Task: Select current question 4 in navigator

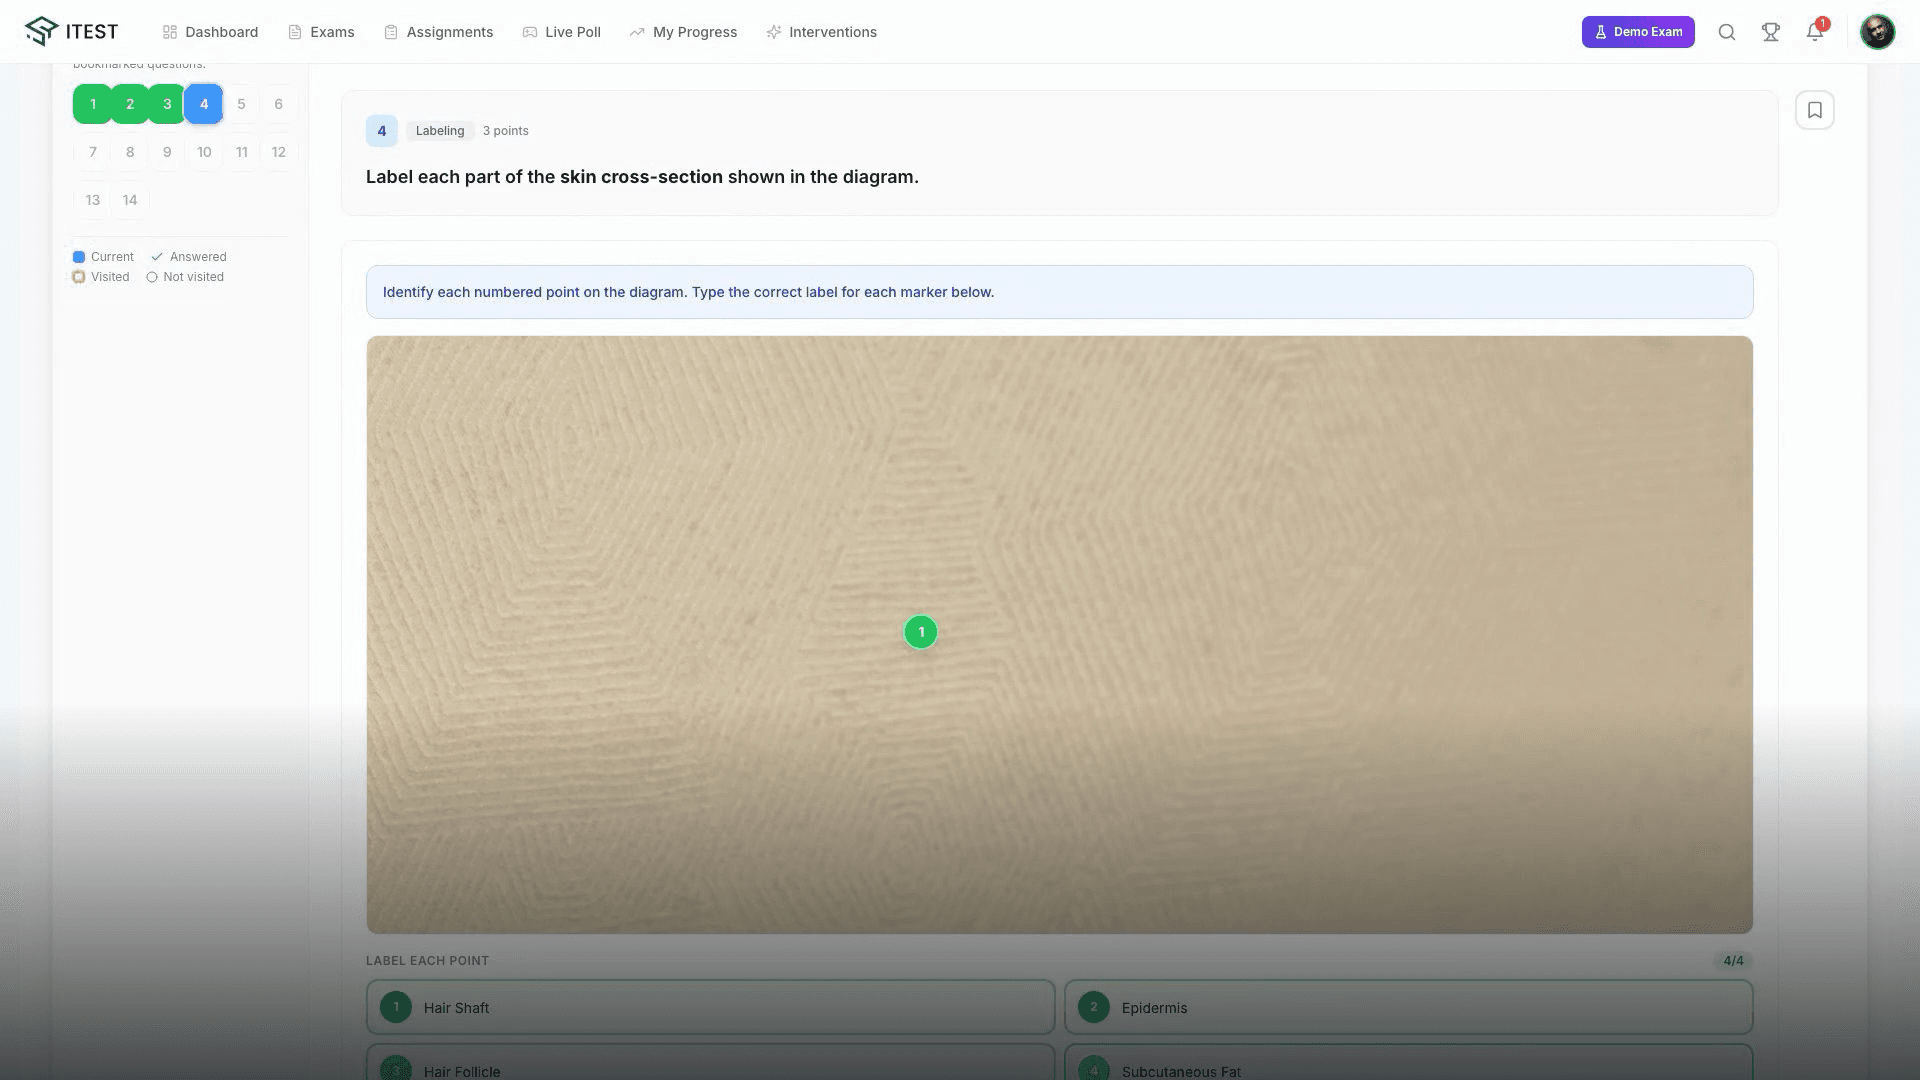Action: 204,104
